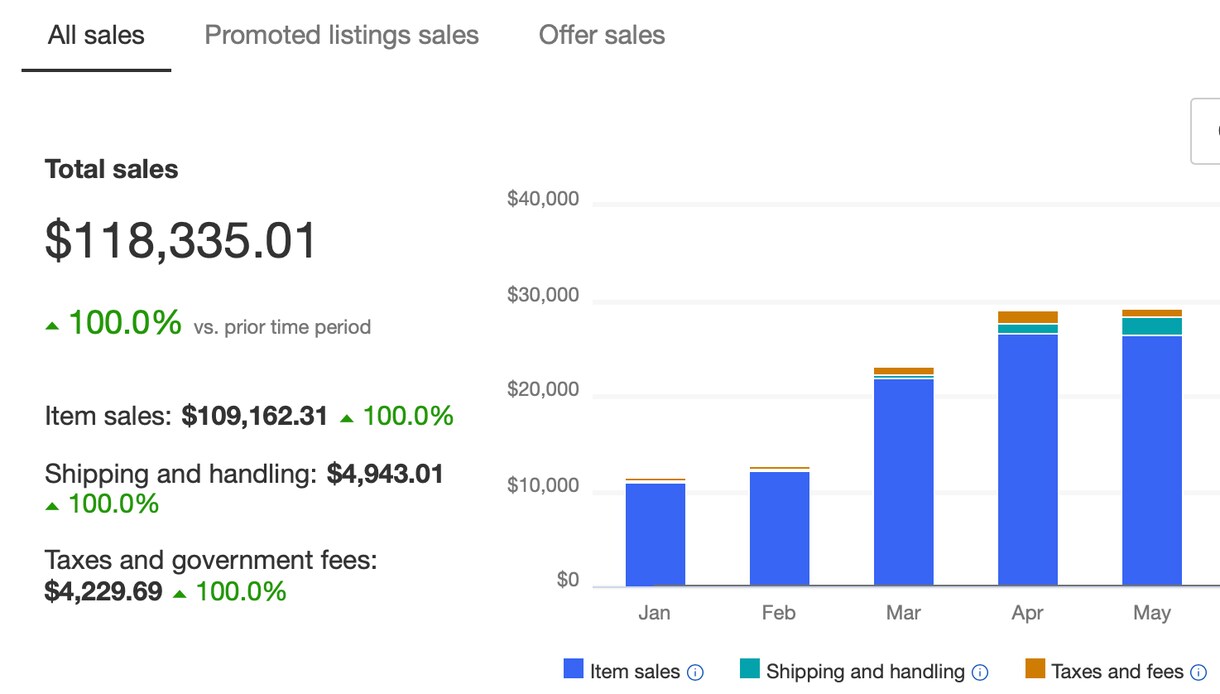Click the Shipping and handling legend label
Screen dimensions: 1220x694
pos(865,672)
